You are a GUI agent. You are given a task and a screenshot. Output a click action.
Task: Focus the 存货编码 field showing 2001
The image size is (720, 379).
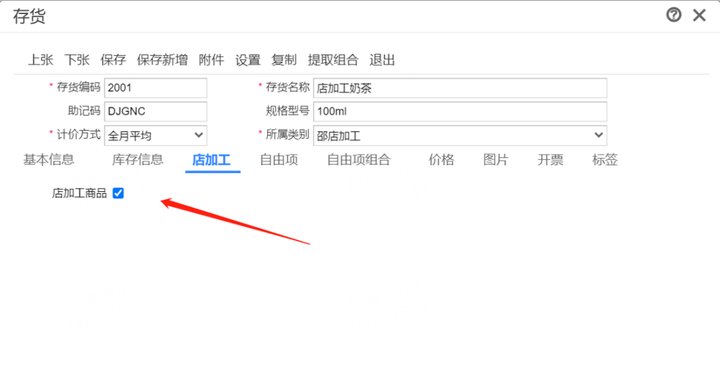pos(156,88)
